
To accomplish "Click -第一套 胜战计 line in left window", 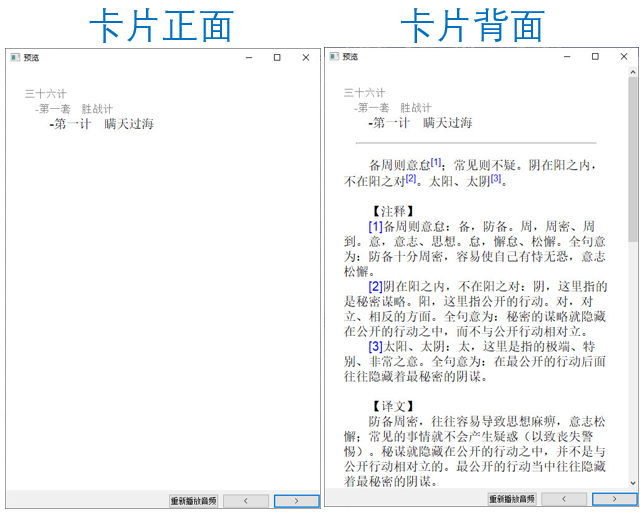I will pyautogui.click(x=74, y=109).
